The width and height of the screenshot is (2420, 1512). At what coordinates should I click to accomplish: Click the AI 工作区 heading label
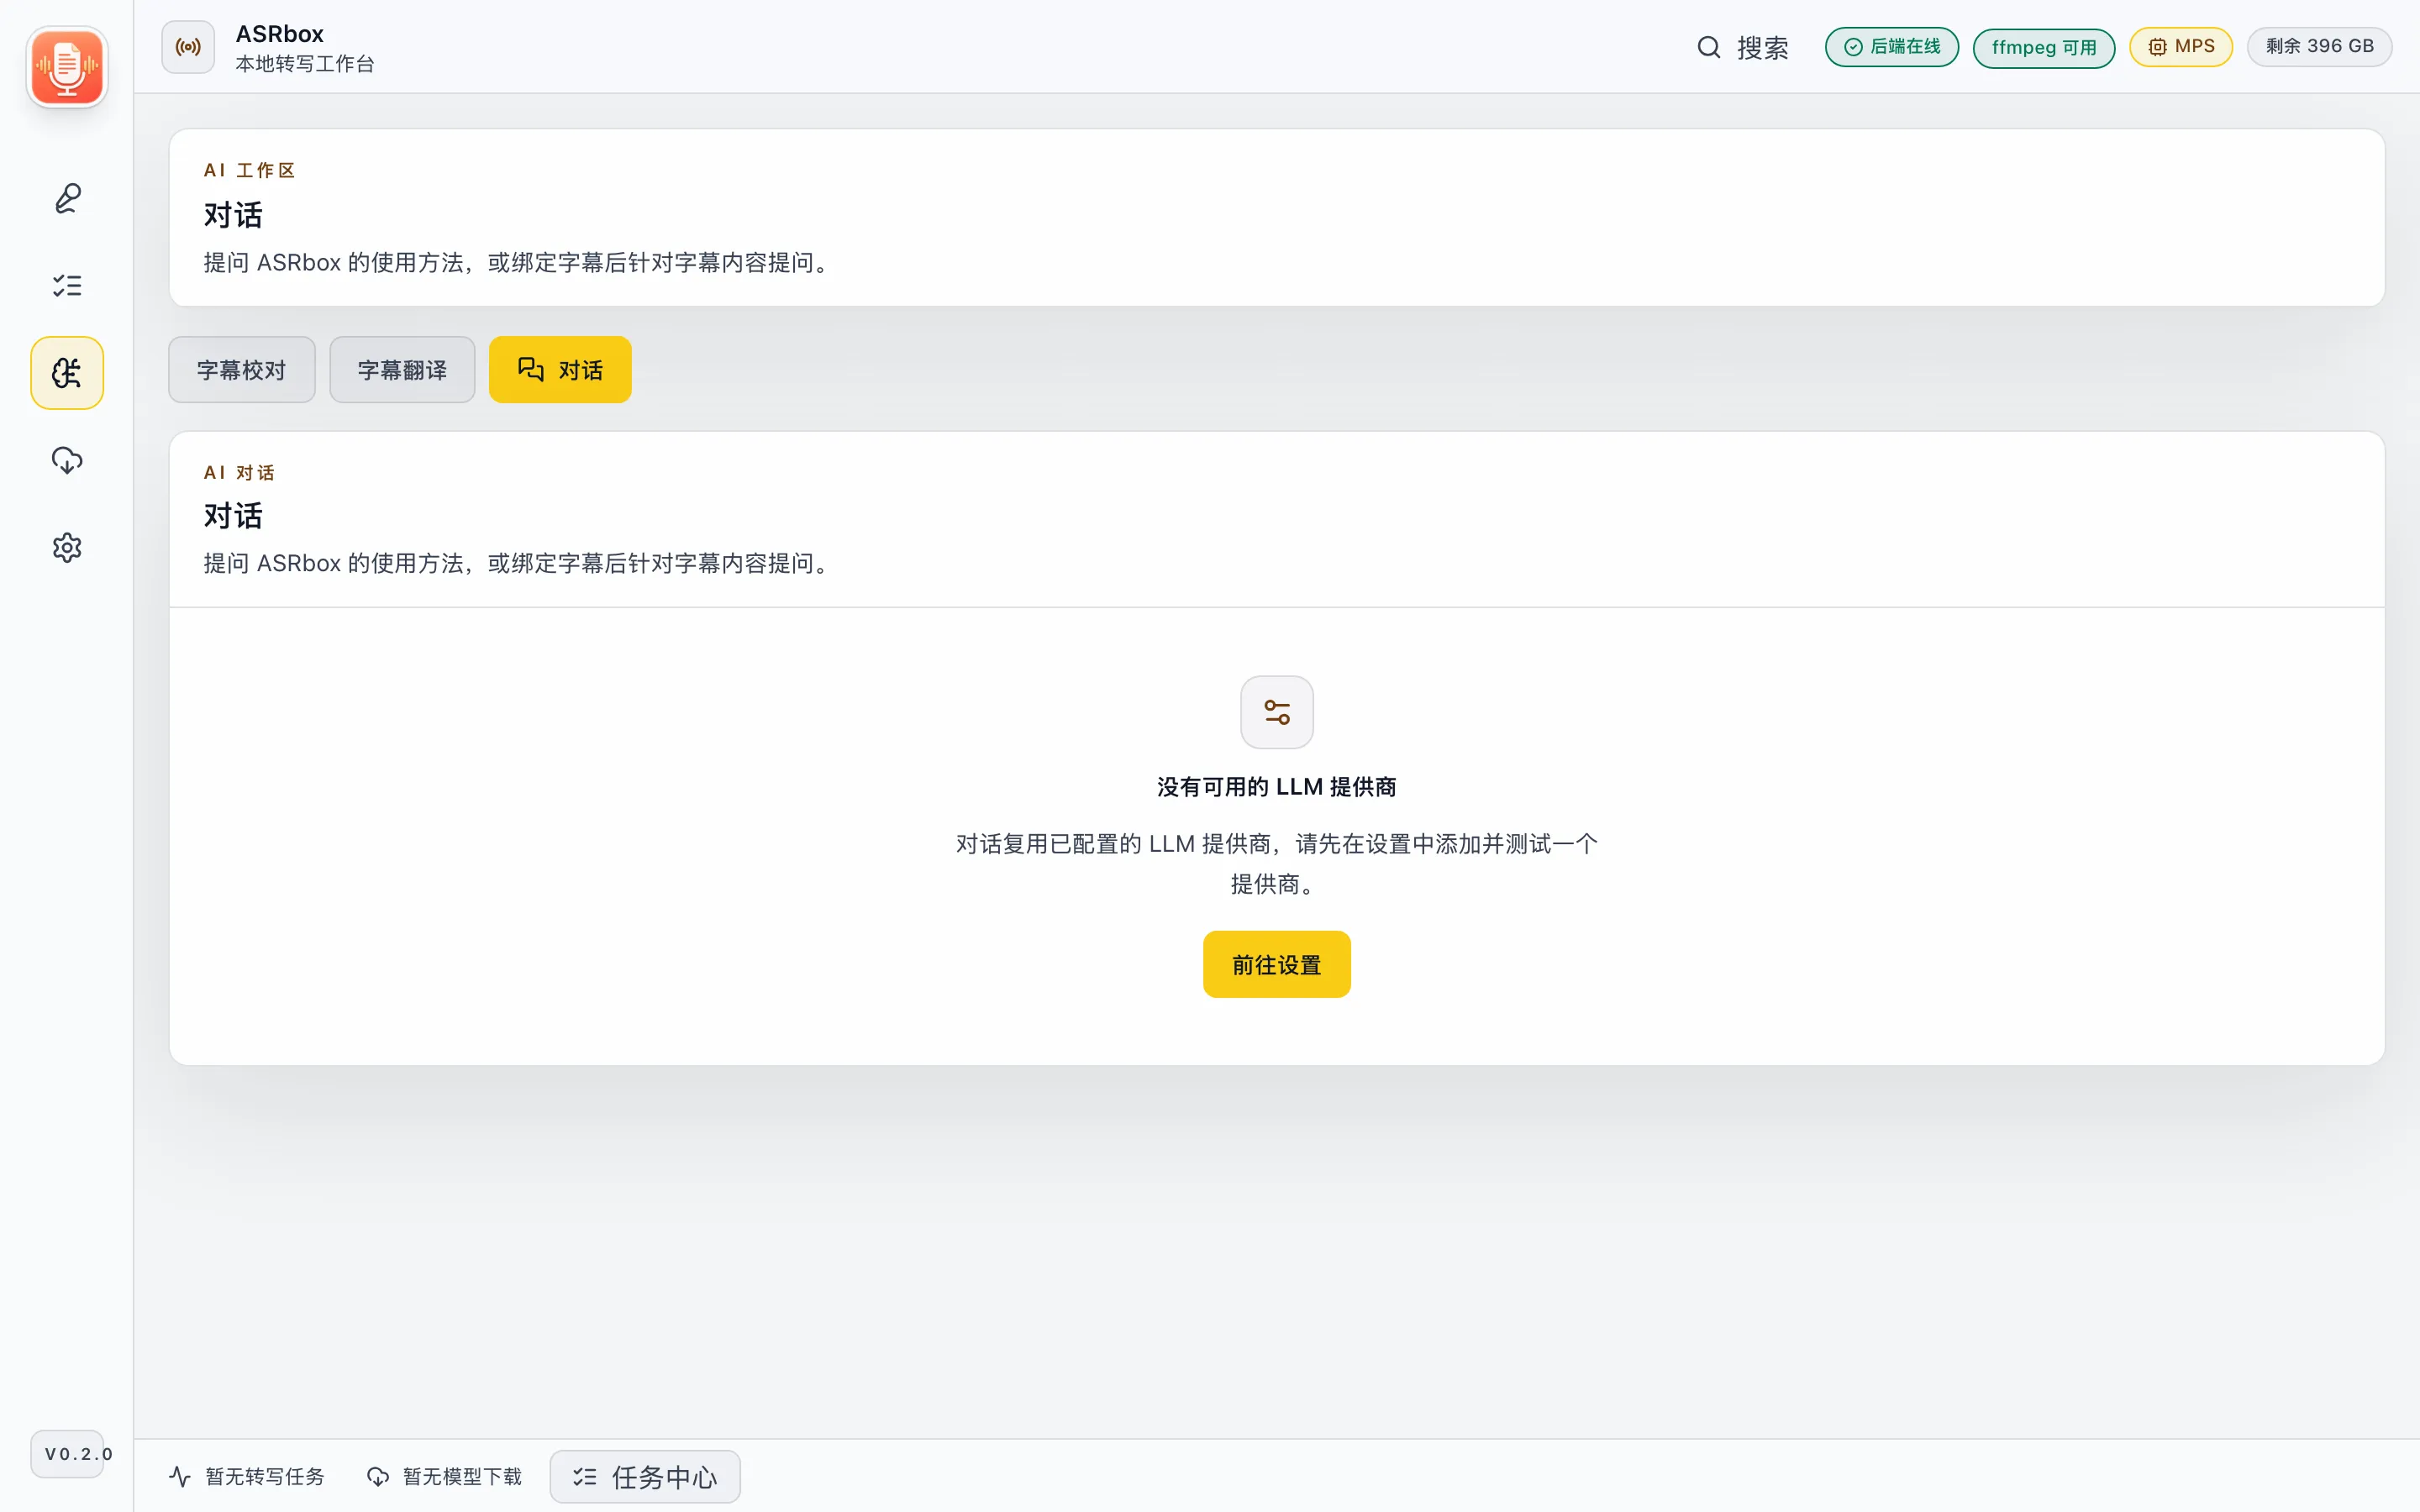tap(250, 170)
